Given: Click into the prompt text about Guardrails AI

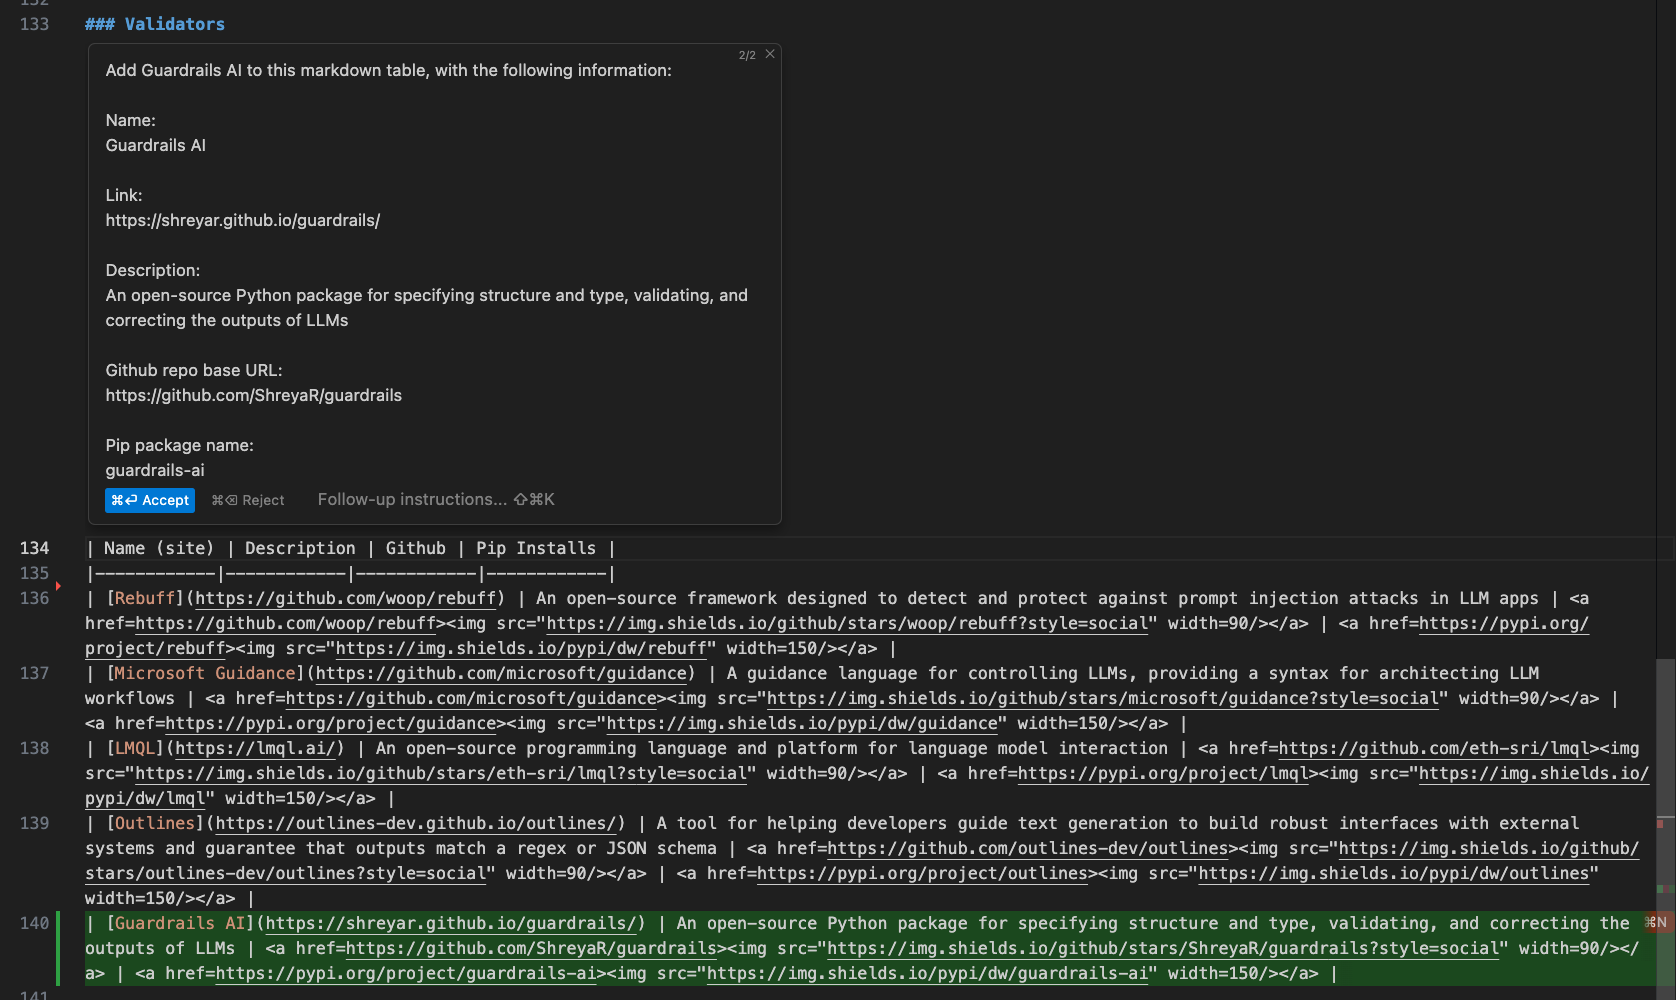Looking at the screenshot, I should 388,70.
